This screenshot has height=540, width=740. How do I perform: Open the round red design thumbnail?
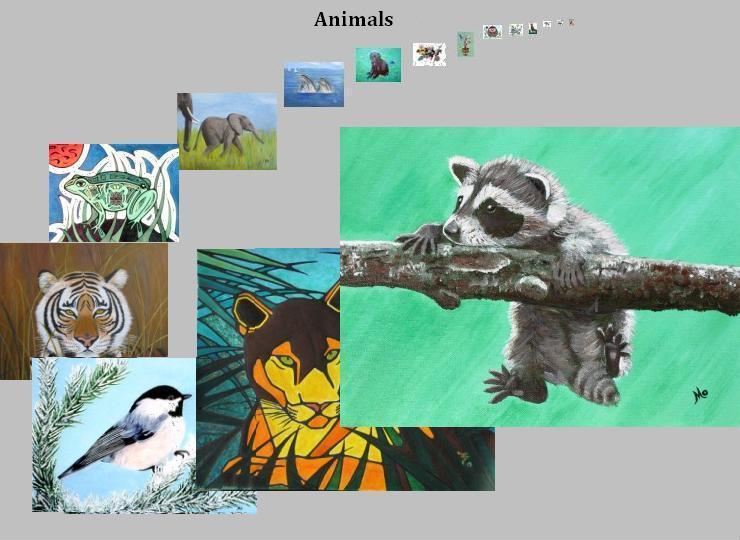pos(493,32)
